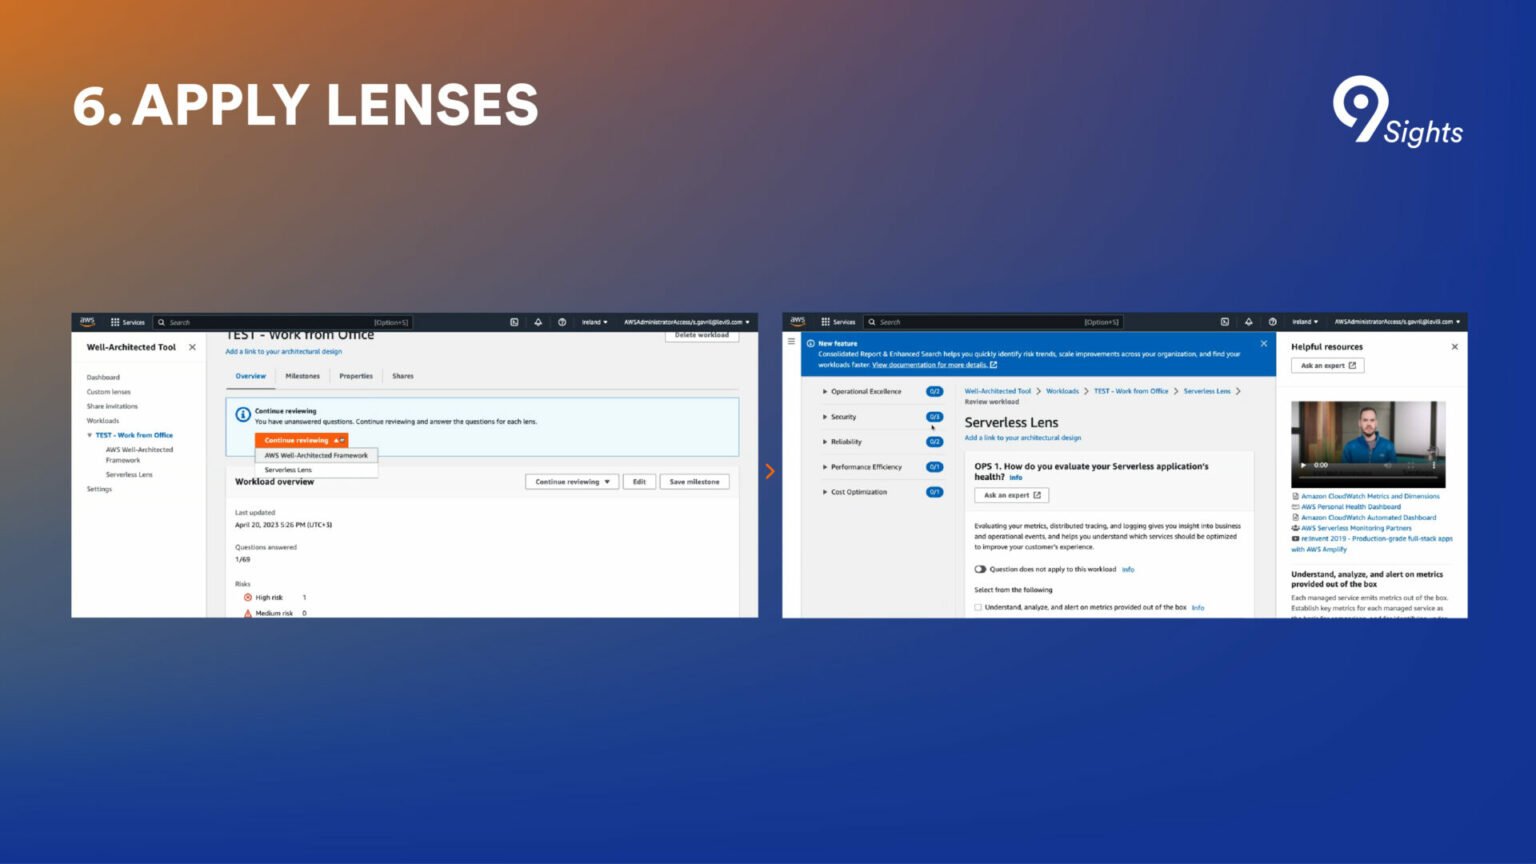Toggle 'Question does not apply to this workload'
The width and height of the screenshot is (1536, 864).
tap(981, 569)
